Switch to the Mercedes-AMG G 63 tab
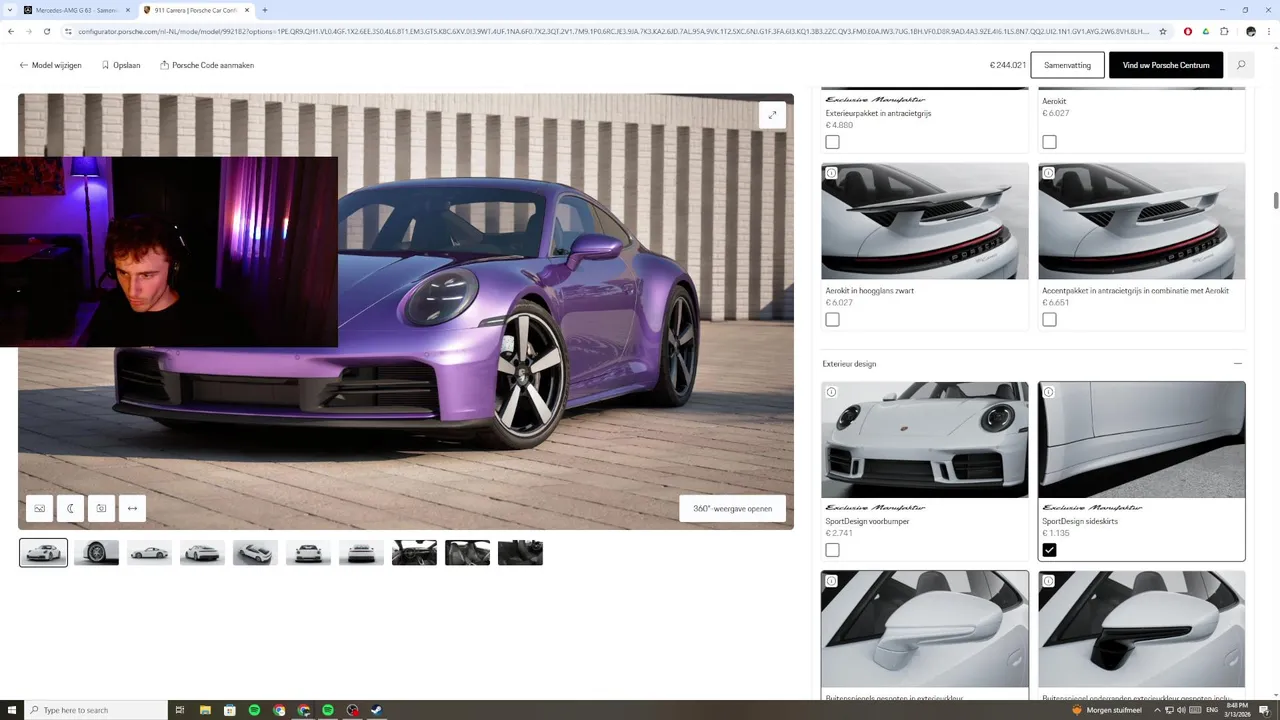 [76, 10]
